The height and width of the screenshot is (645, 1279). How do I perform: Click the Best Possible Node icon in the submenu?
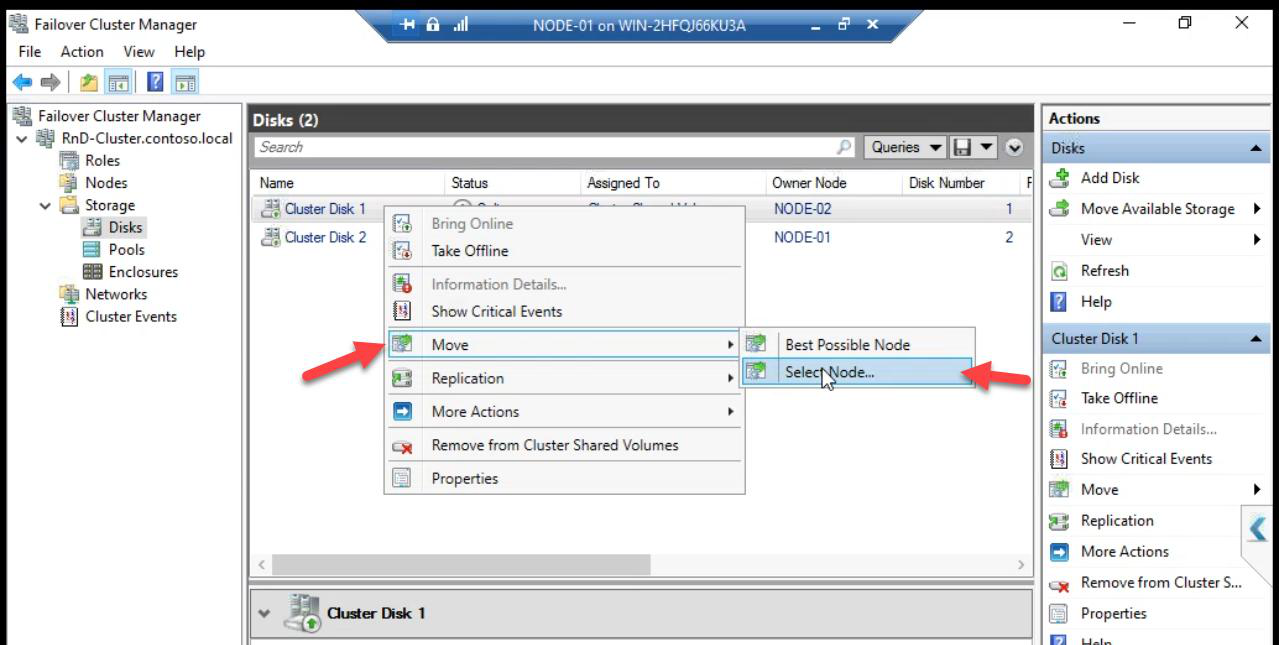[x=756, y=344]
